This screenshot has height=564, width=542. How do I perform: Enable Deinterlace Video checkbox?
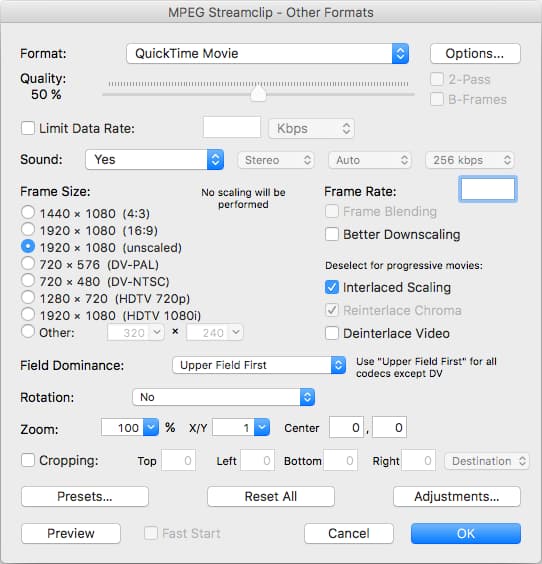click(x=332, y=333)
